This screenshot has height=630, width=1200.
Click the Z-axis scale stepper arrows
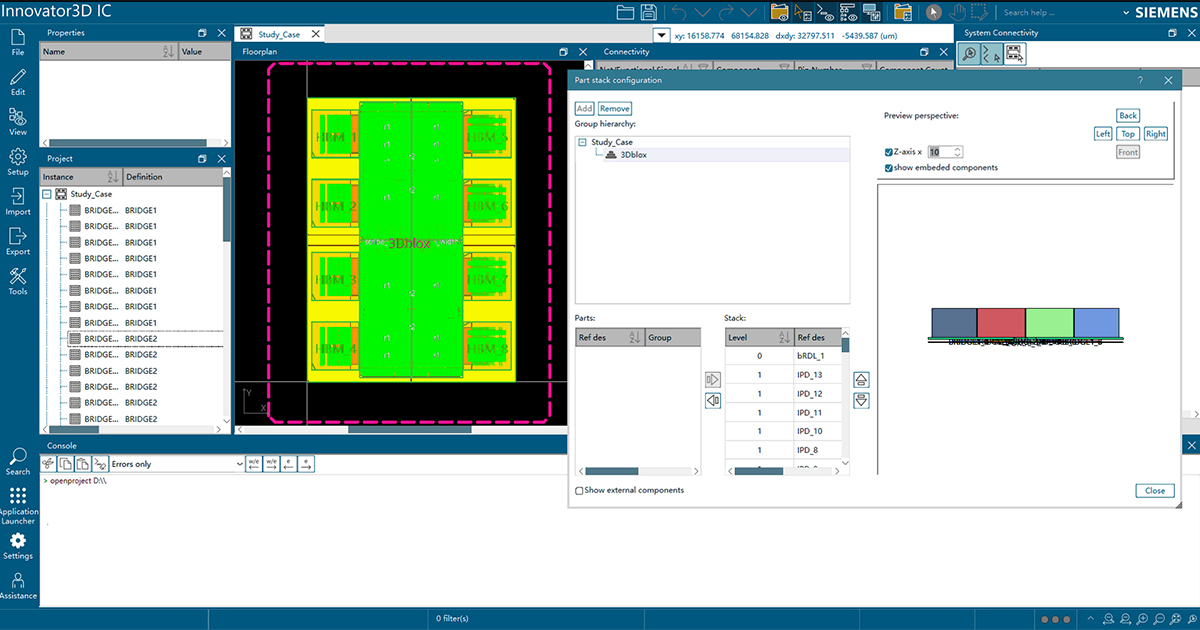[957, 152]
